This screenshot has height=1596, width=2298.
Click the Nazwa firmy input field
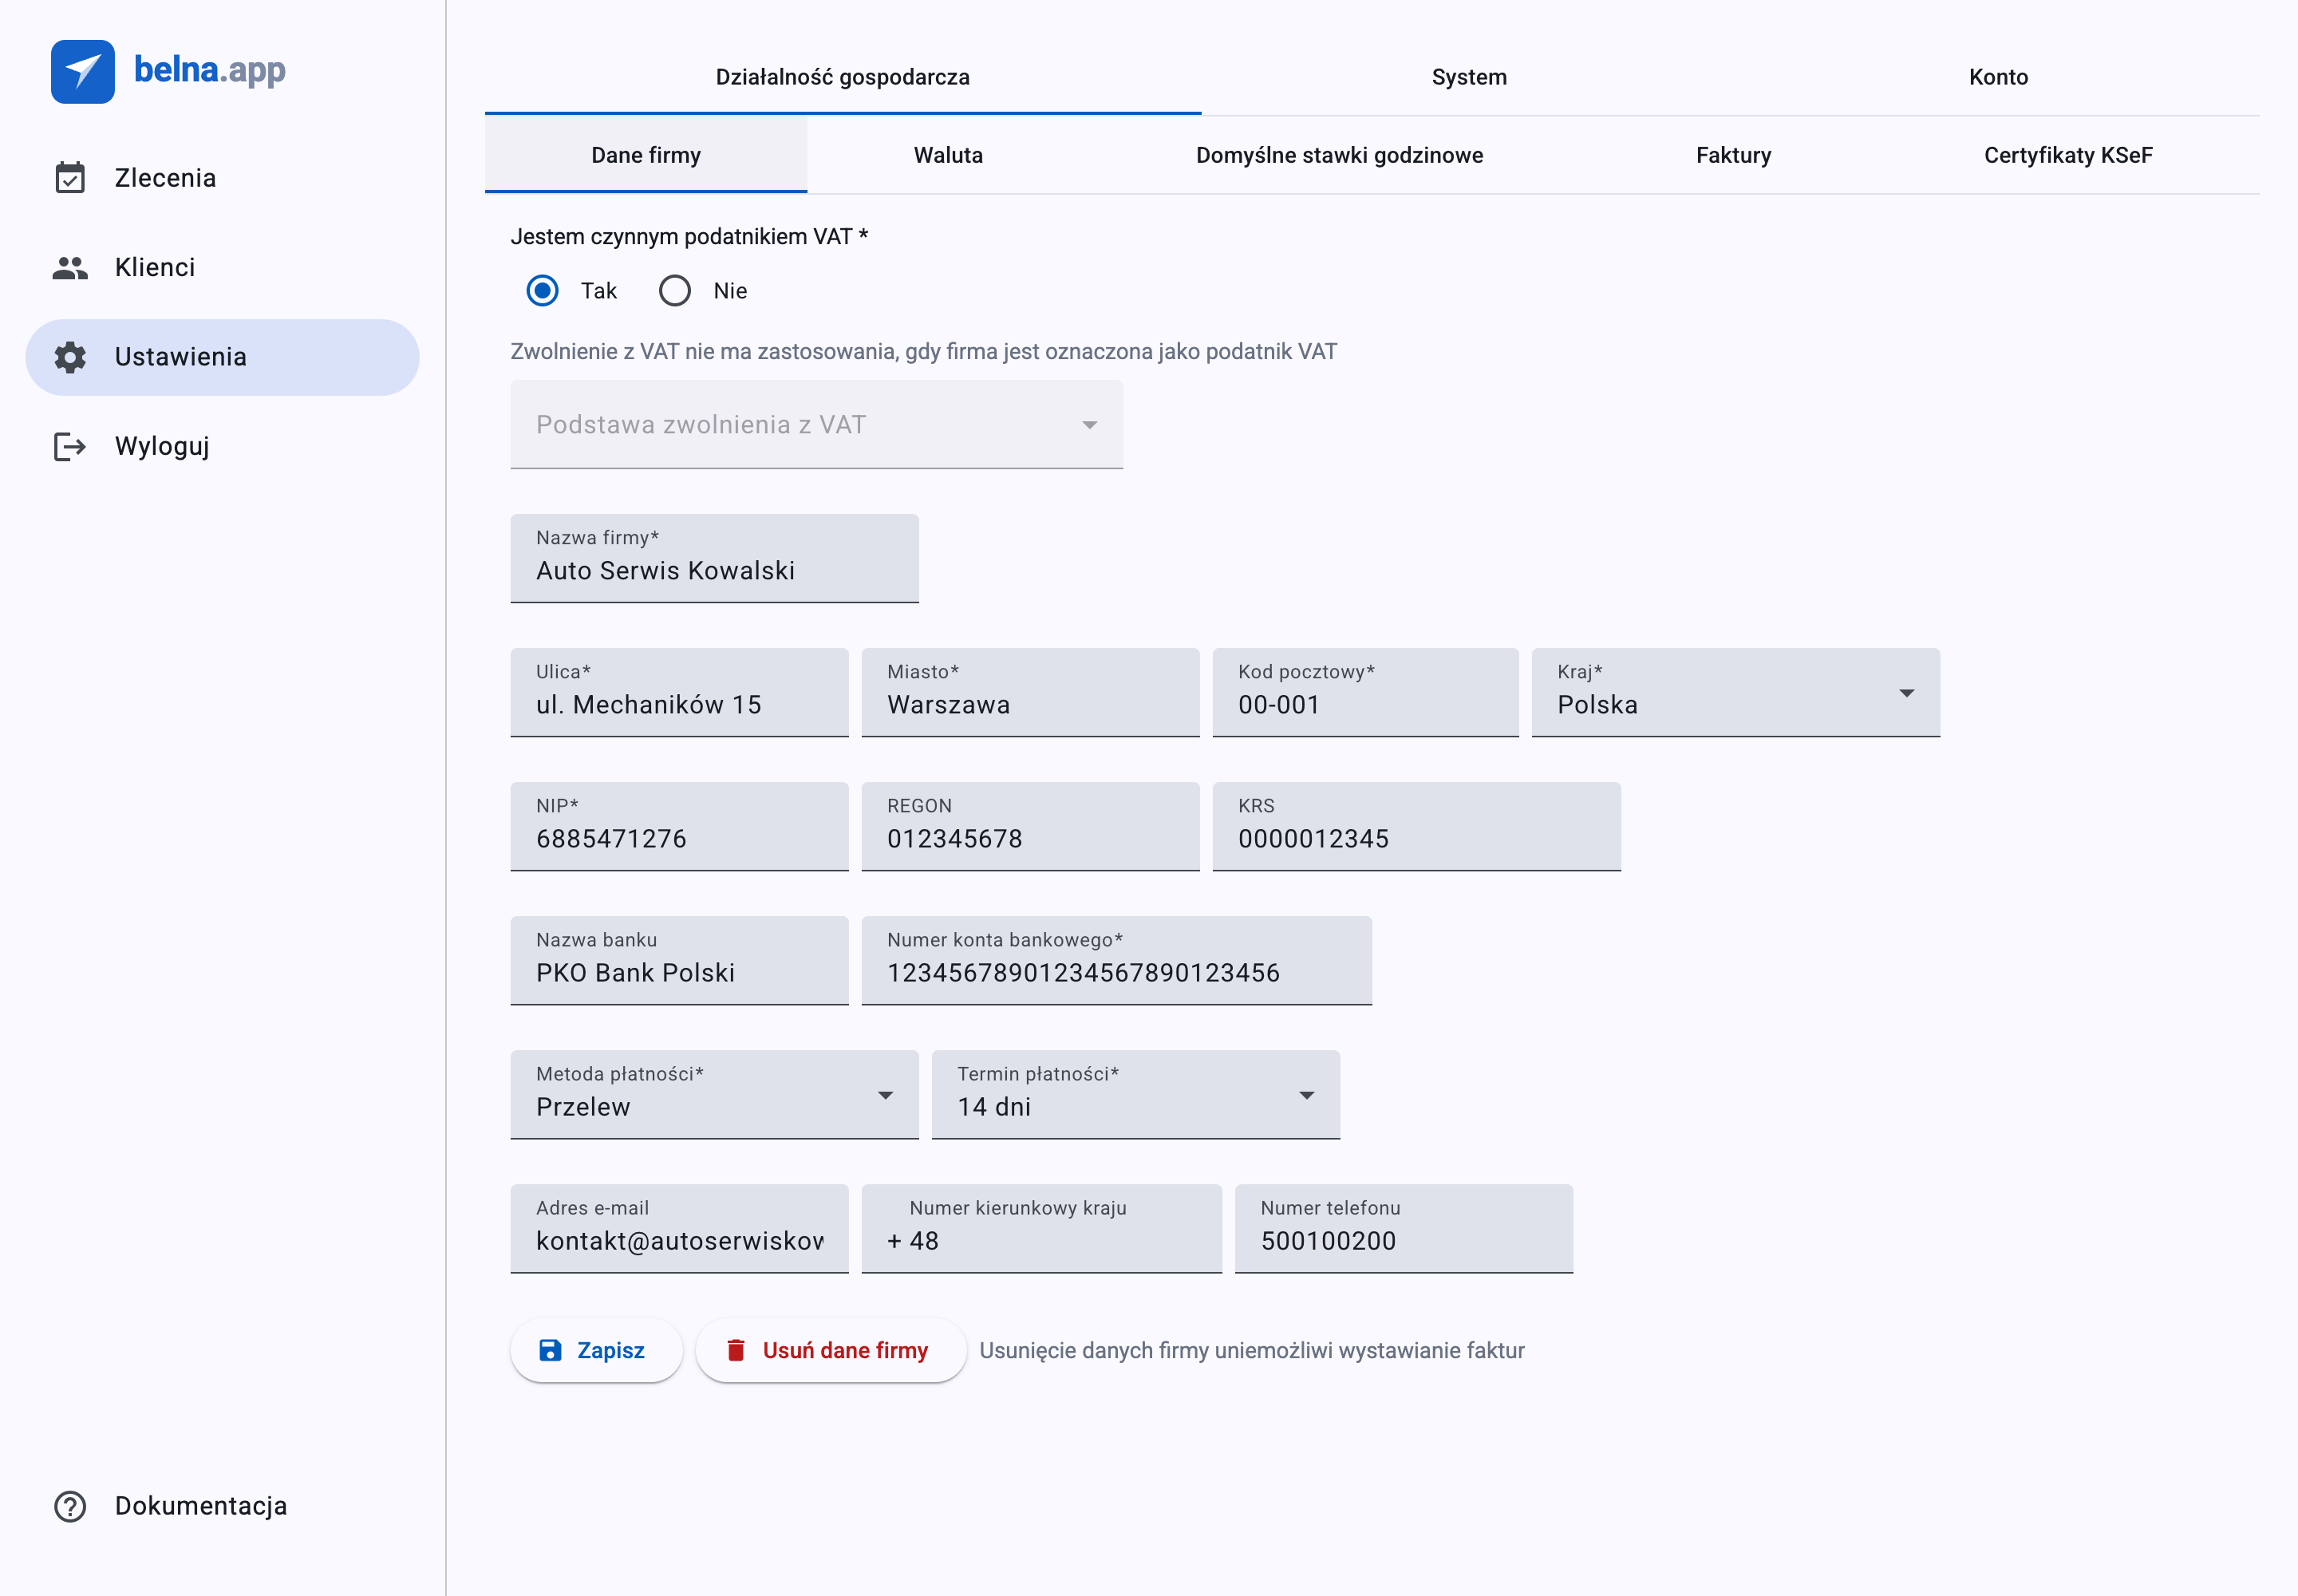pos(714,558)
